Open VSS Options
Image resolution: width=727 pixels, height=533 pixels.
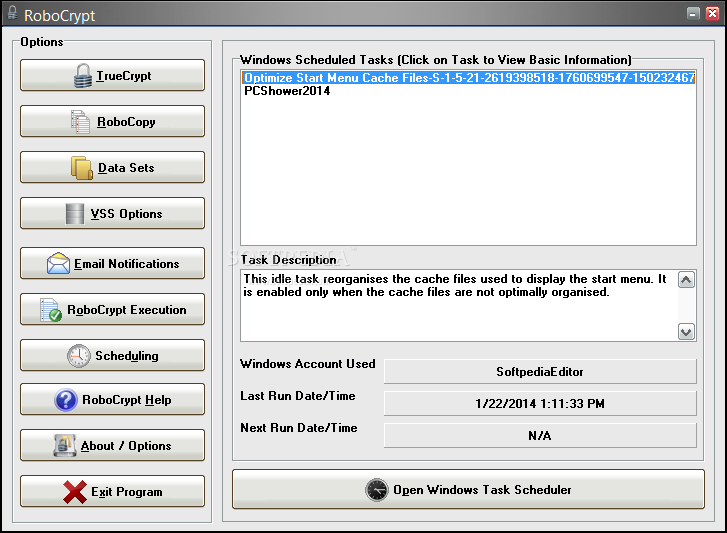[x=112, y=213]
